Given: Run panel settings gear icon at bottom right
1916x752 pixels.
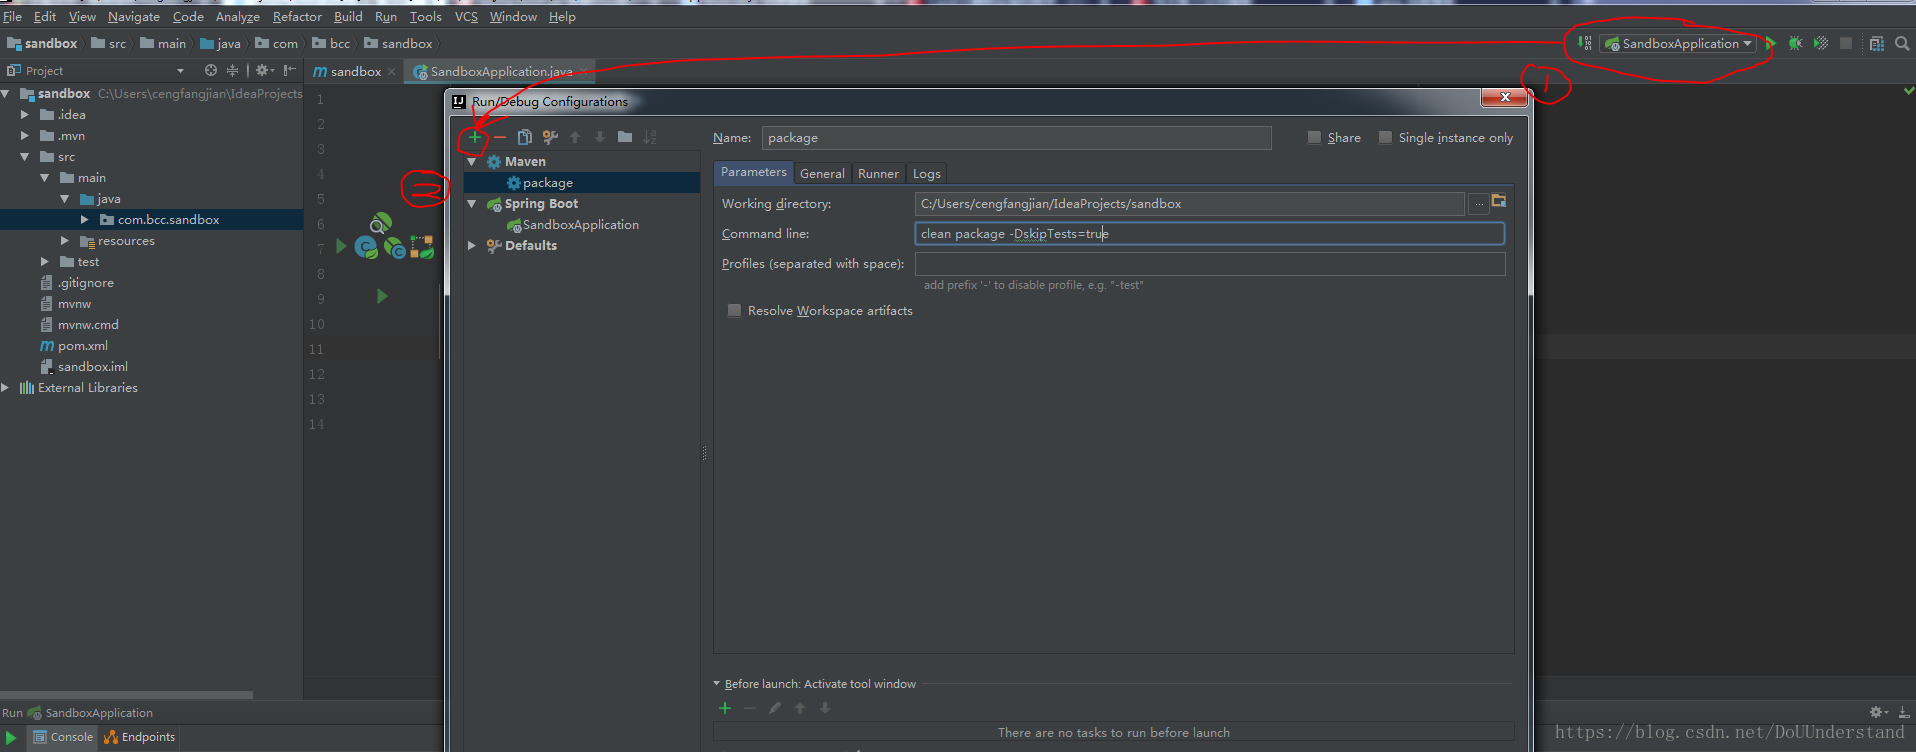Looking at the screenshot, I should 1877,712.
